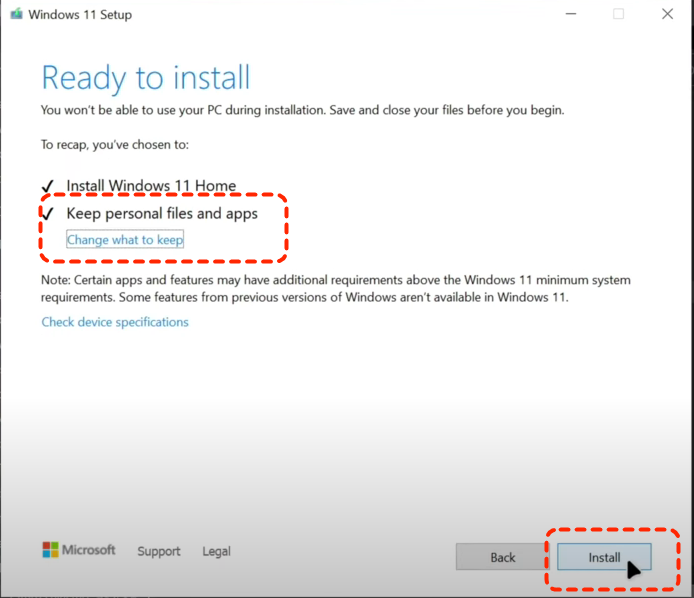Minimize the Windows 11 Setup window
The height and width of the screenshot is (598, 694).
[x=571, y=14]
